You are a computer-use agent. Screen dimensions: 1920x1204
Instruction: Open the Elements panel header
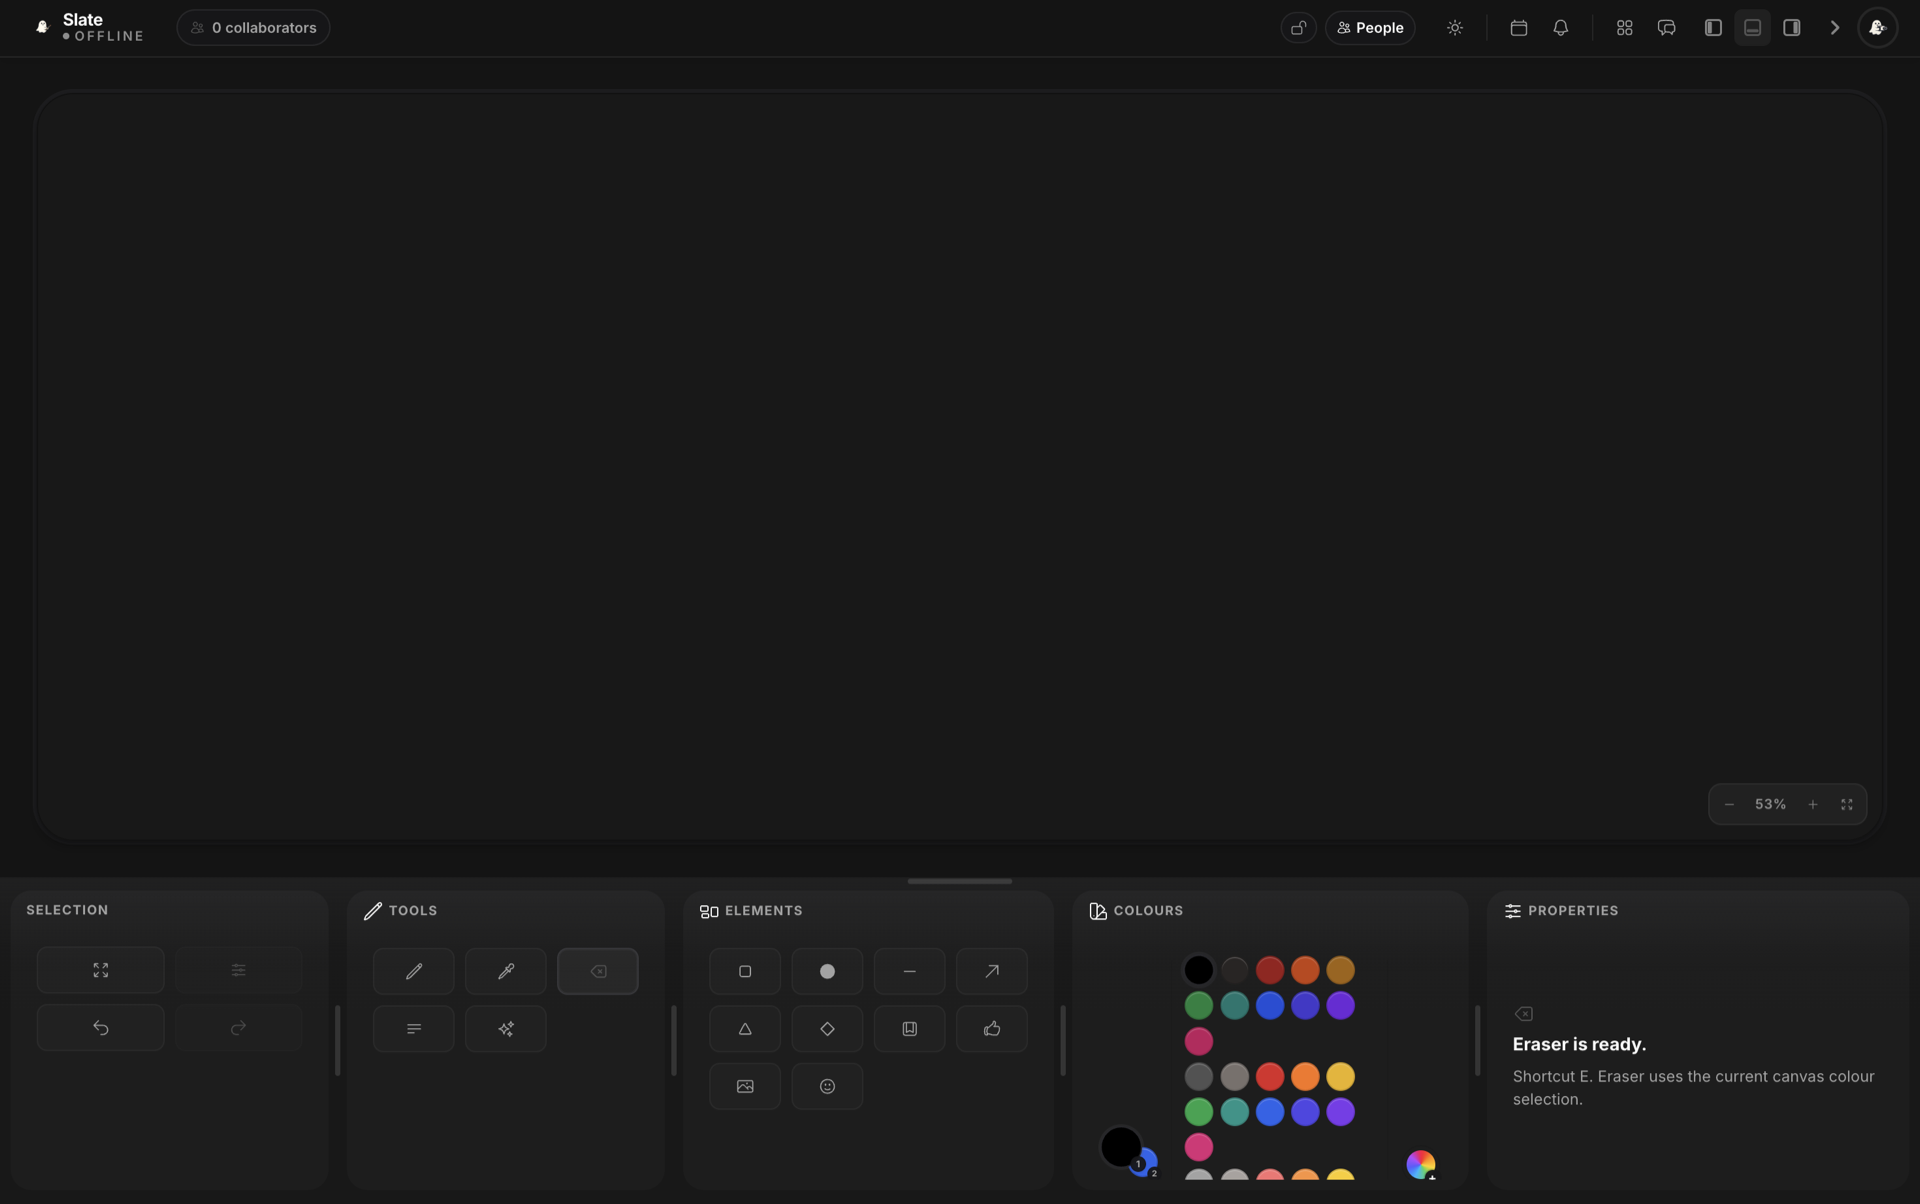tap(751, 911)
